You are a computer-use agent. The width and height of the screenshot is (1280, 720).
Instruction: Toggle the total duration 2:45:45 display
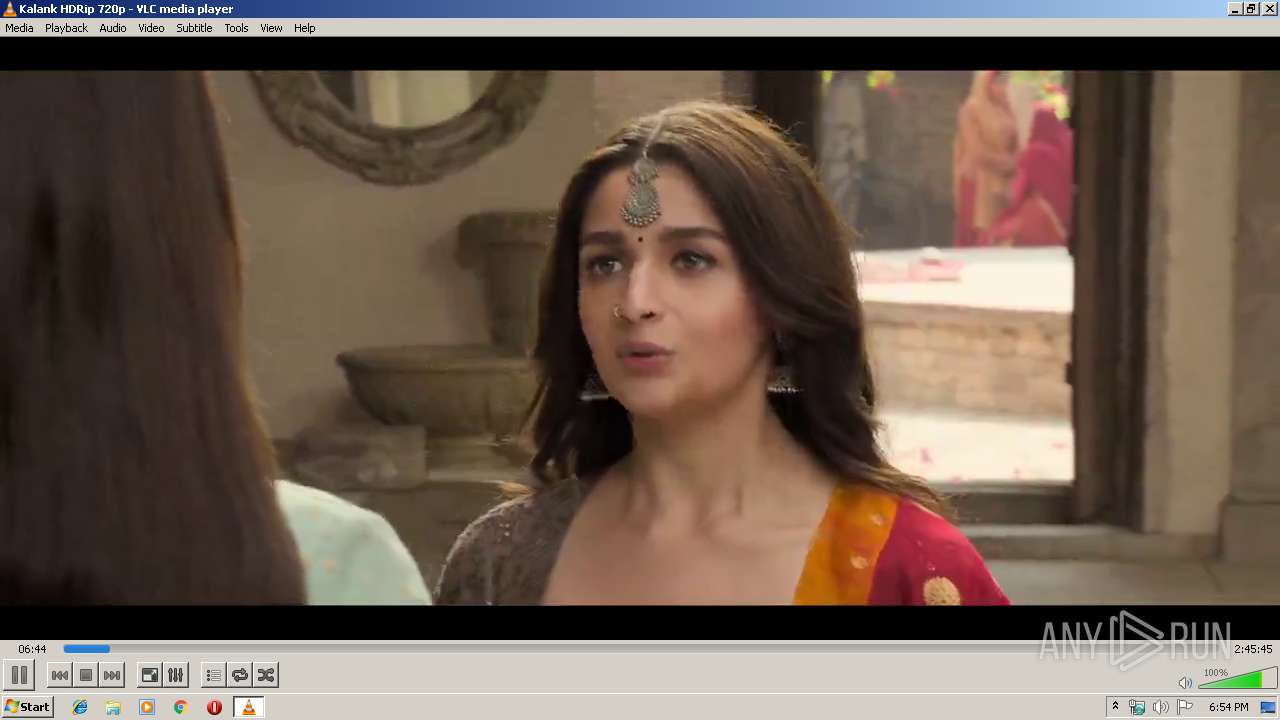[1253, 649]
